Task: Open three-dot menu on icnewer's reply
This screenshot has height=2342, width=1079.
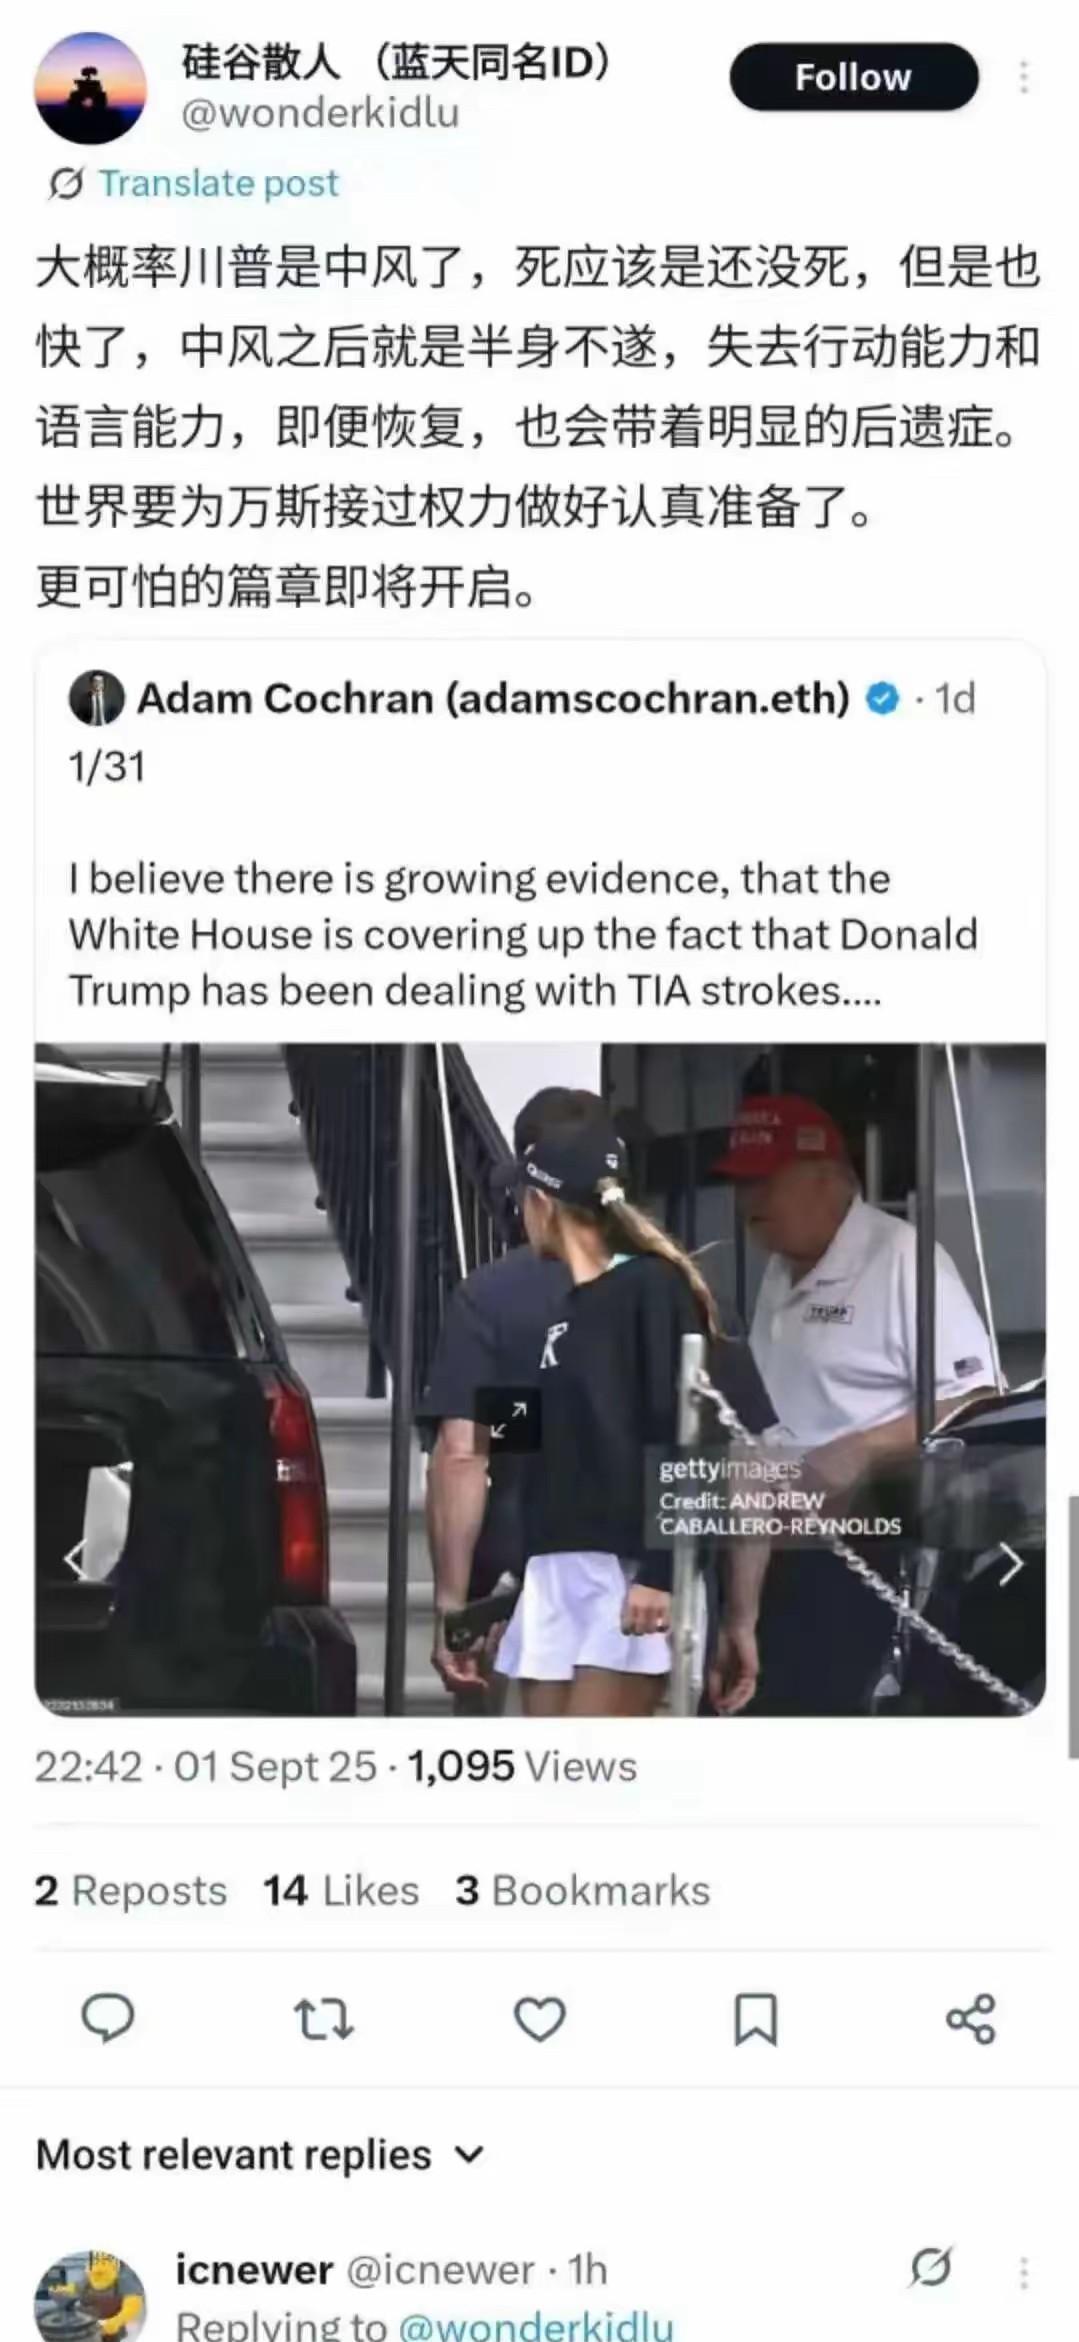Action: coord(1023,2272)
